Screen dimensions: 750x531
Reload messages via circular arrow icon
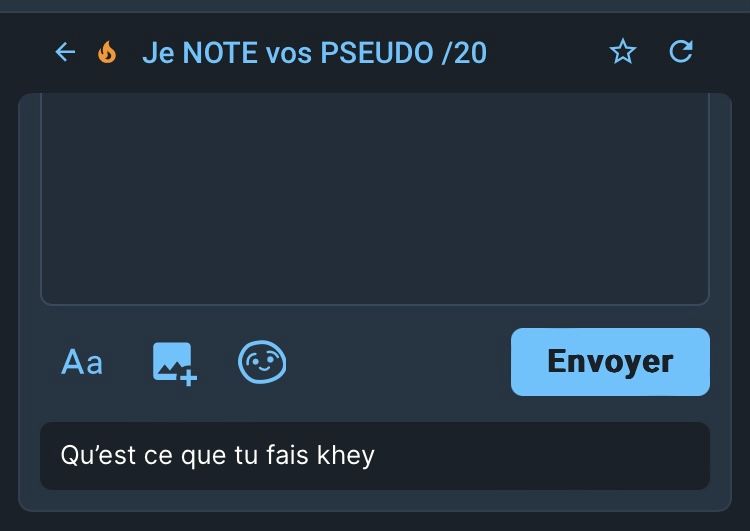click(x=681, y=52)
